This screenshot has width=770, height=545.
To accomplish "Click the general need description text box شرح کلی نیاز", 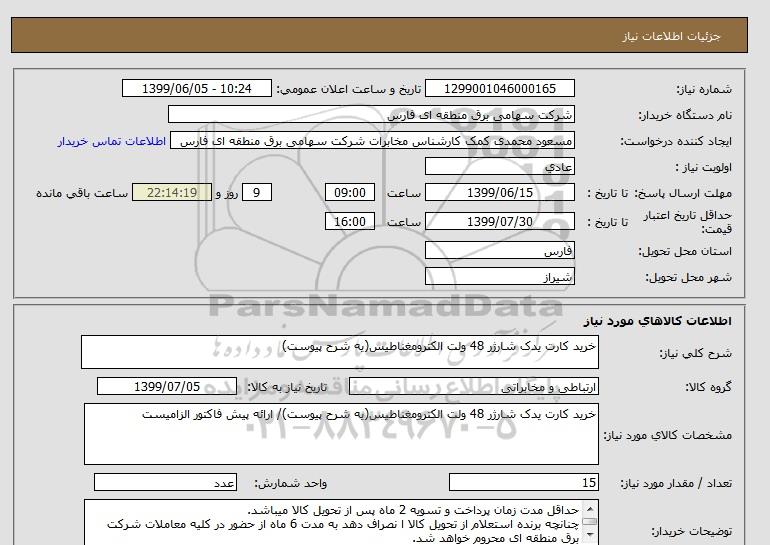I will click(340, 352).
